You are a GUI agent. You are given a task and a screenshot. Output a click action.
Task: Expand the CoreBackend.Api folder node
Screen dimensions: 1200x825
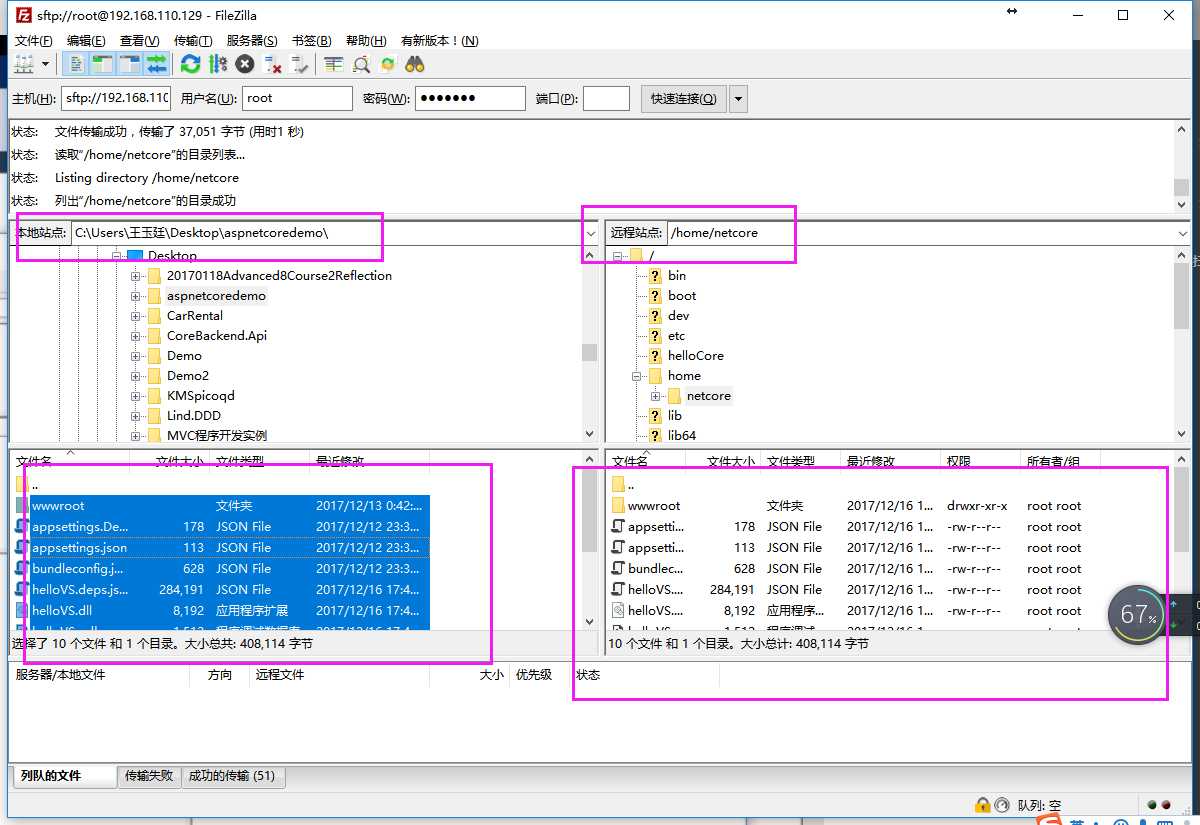[135, 336]
